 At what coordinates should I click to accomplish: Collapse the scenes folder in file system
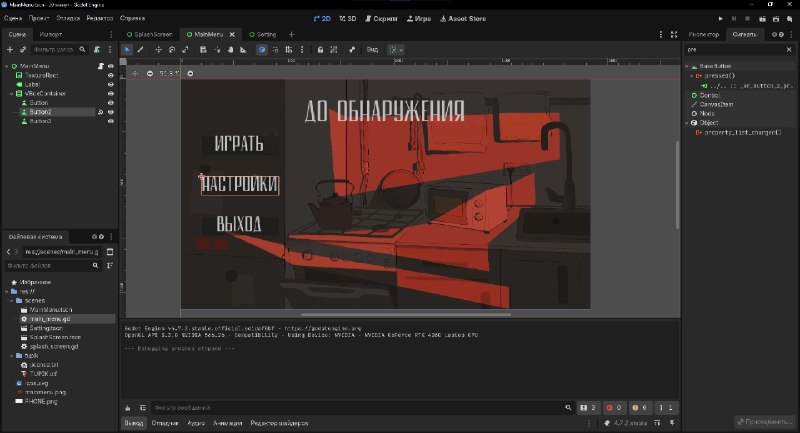point(12,300)
